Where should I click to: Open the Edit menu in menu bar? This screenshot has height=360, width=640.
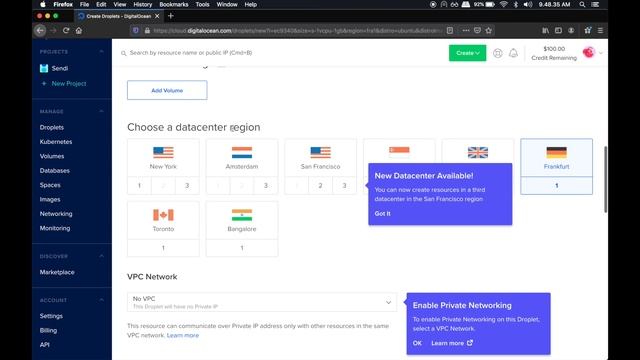[x=101, y=4]
